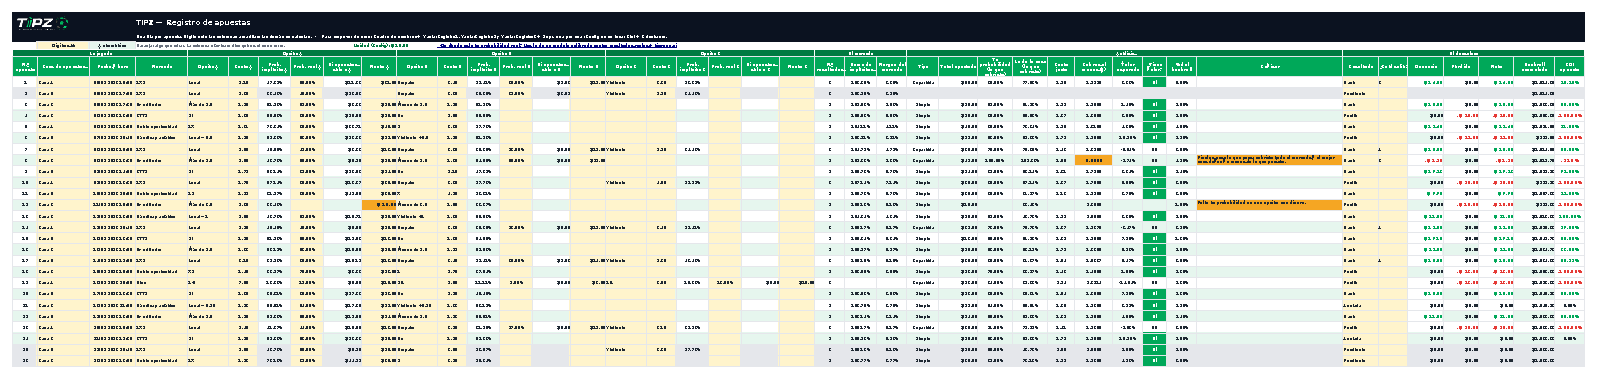Select the 'Margen del mercado' column header
Viewport: 1597px width, 379px height.
(892, 66)
